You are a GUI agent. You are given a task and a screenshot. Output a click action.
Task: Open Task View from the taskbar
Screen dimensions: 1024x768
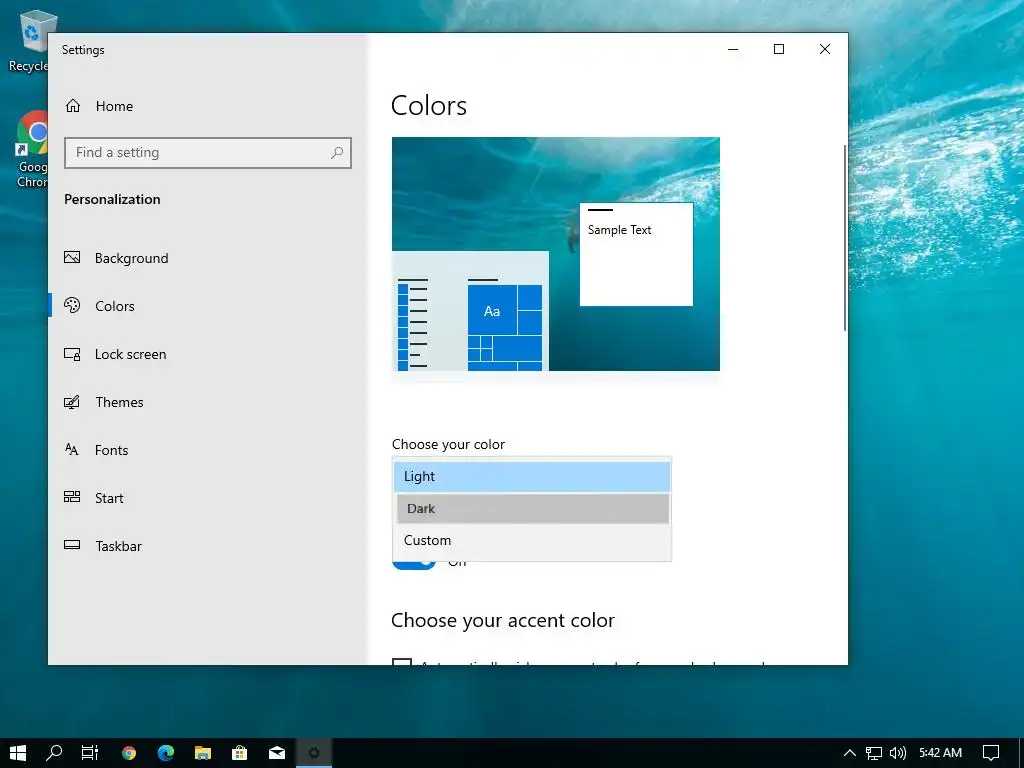(90, 753)
